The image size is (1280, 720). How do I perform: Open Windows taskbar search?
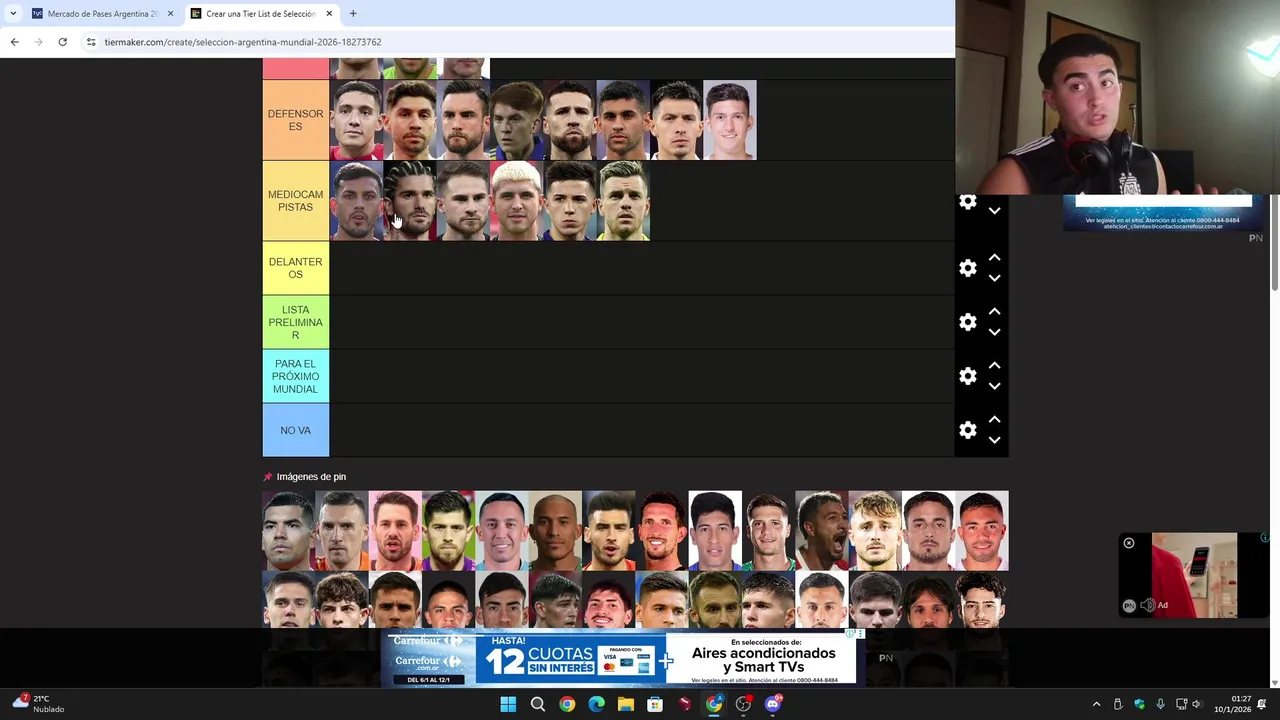tap(538, 704)
